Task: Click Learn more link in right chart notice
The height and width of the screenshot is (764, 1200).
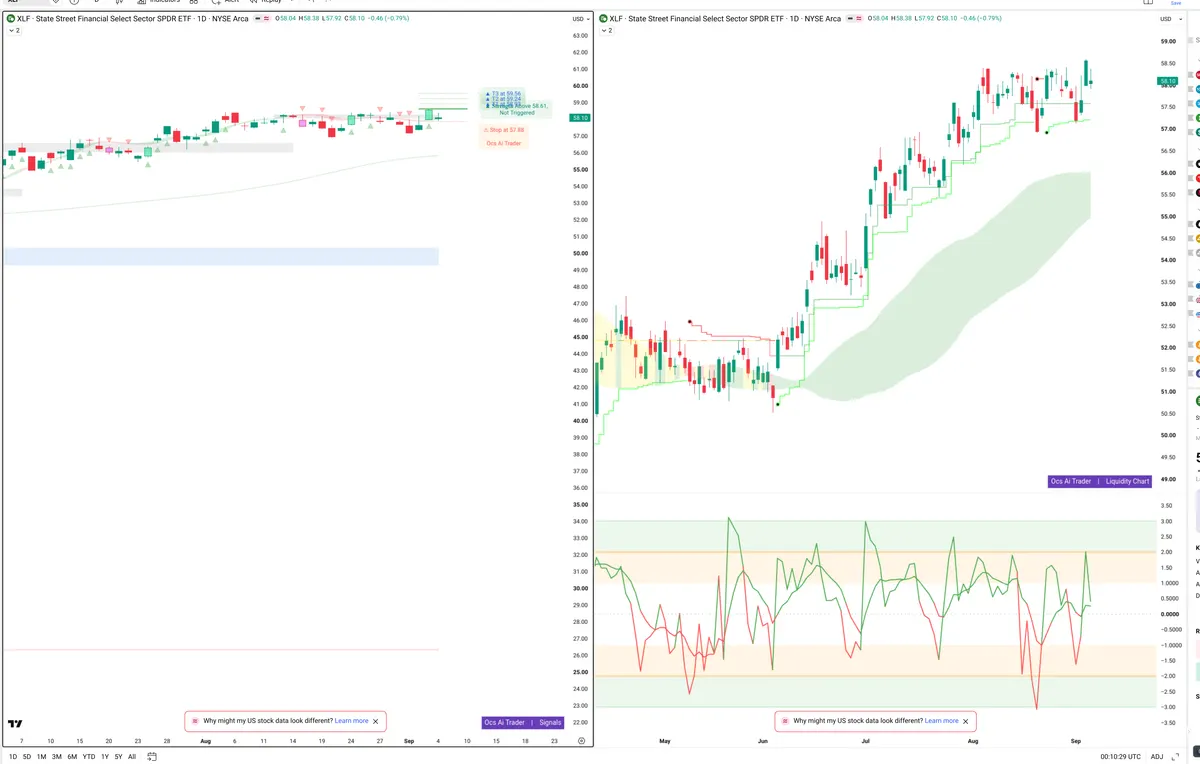Action: coord(942,721)
